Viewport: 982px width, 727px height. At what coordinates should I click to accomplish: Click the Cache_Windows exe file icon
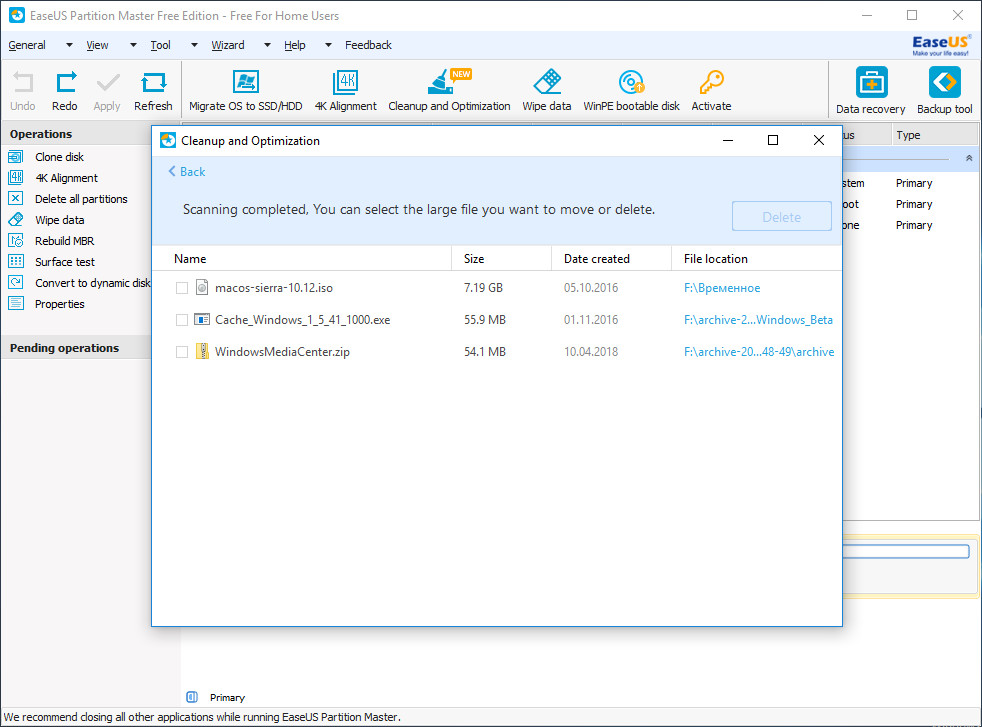pos(202,319)
